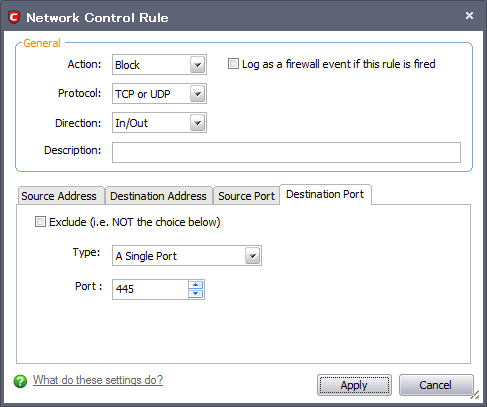
Task: Click into the Description text field
Action: tap(286, 152)
